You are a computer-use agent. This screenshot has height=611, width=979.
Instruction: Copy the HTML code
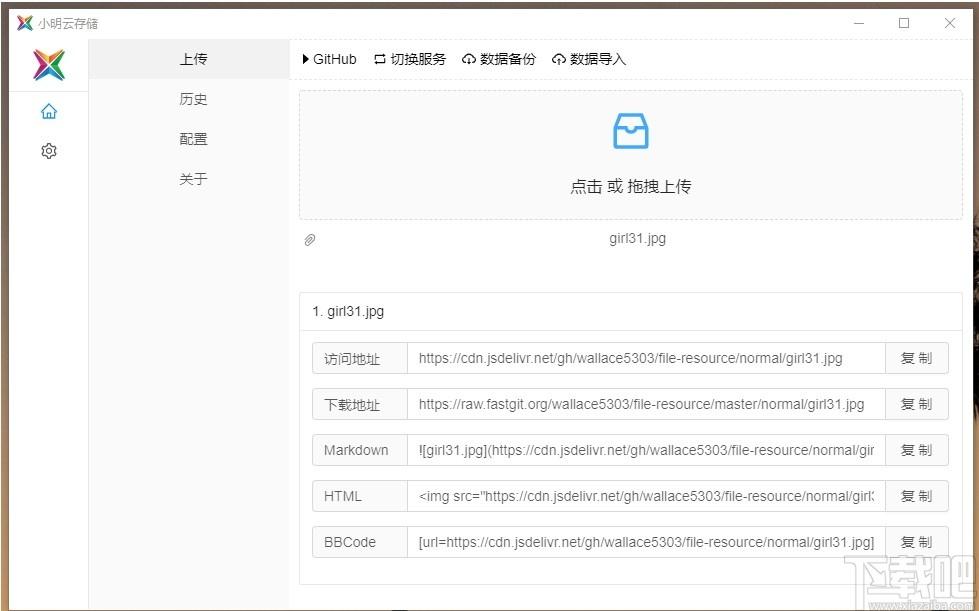click(917, 496)
